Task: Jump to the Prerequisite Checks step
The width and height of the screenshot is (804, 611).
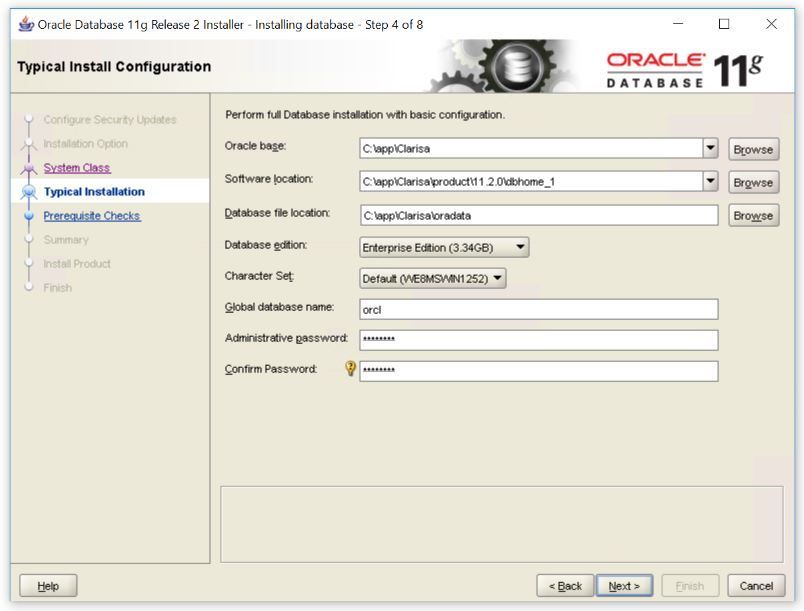Action: tap(92, 216)
